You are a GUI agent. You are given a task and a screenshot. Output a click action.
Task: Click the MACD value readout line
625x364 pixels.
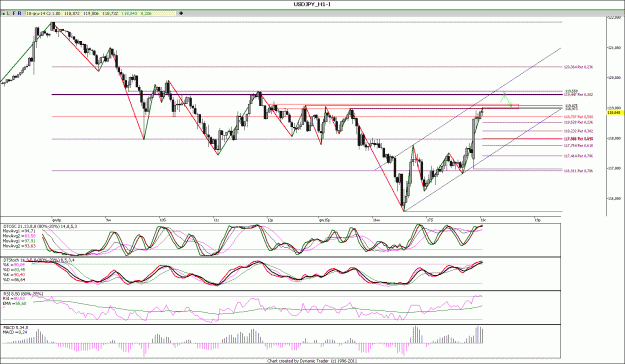tap(14, 332)
